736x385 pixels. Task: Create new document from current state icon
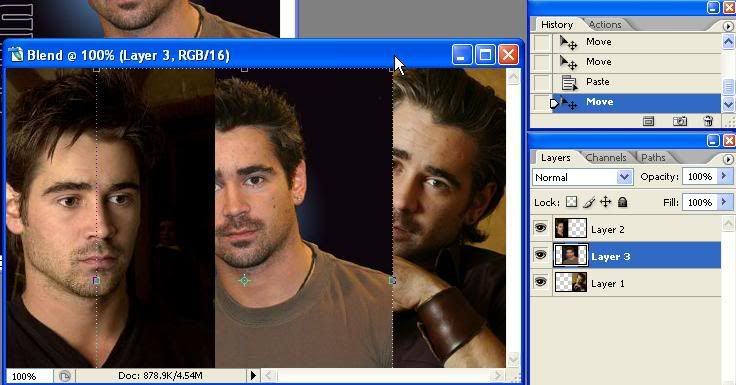pyautogui.click(x=648, y=122)
